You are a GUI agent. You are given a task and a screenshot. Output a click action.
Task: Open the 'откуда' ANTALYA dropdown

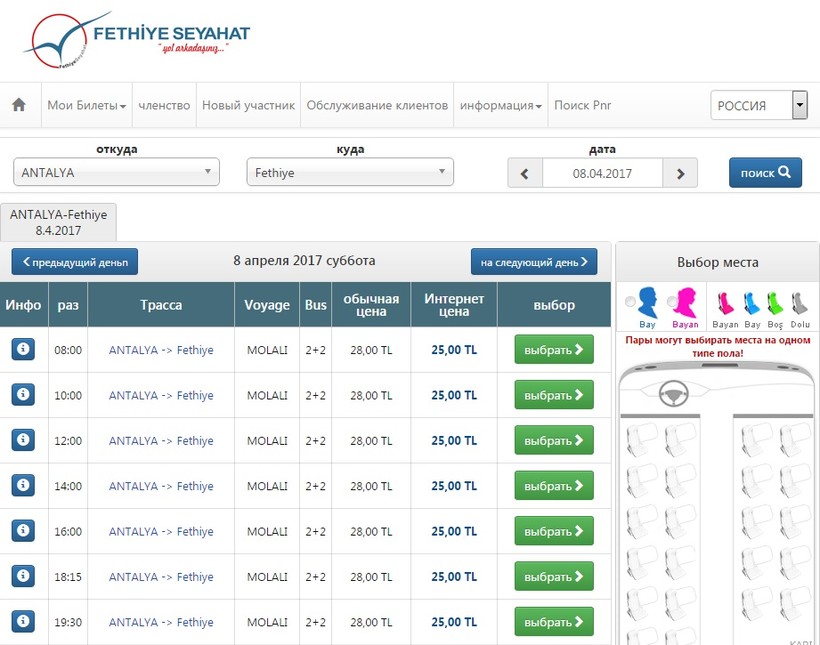click(x=116, y=172)
